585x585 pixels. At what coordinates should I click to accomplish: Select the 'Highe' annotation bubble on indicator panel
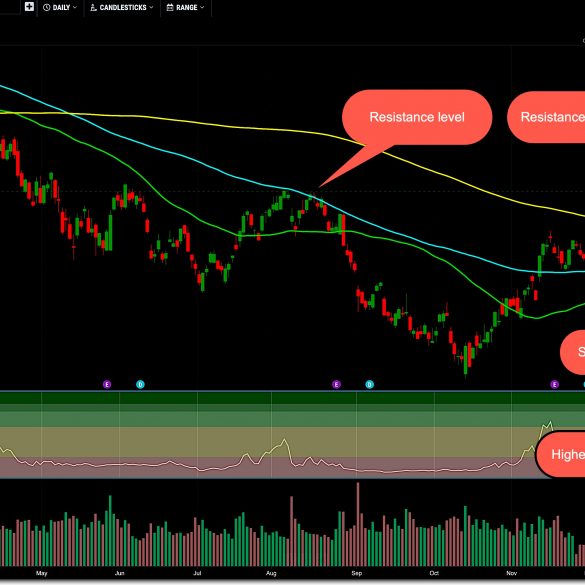click(x=560, y=454)
